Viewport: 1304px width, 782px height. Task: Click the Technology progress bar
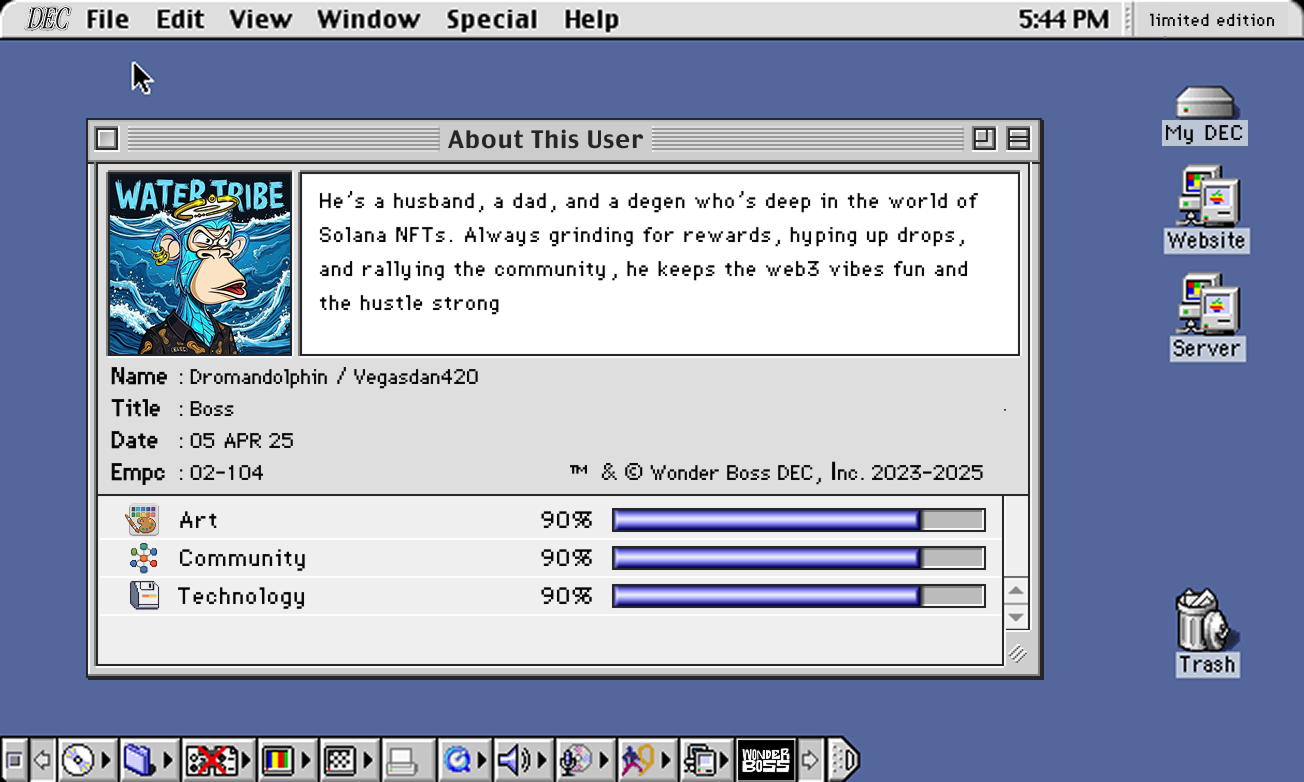click(798, 597)
